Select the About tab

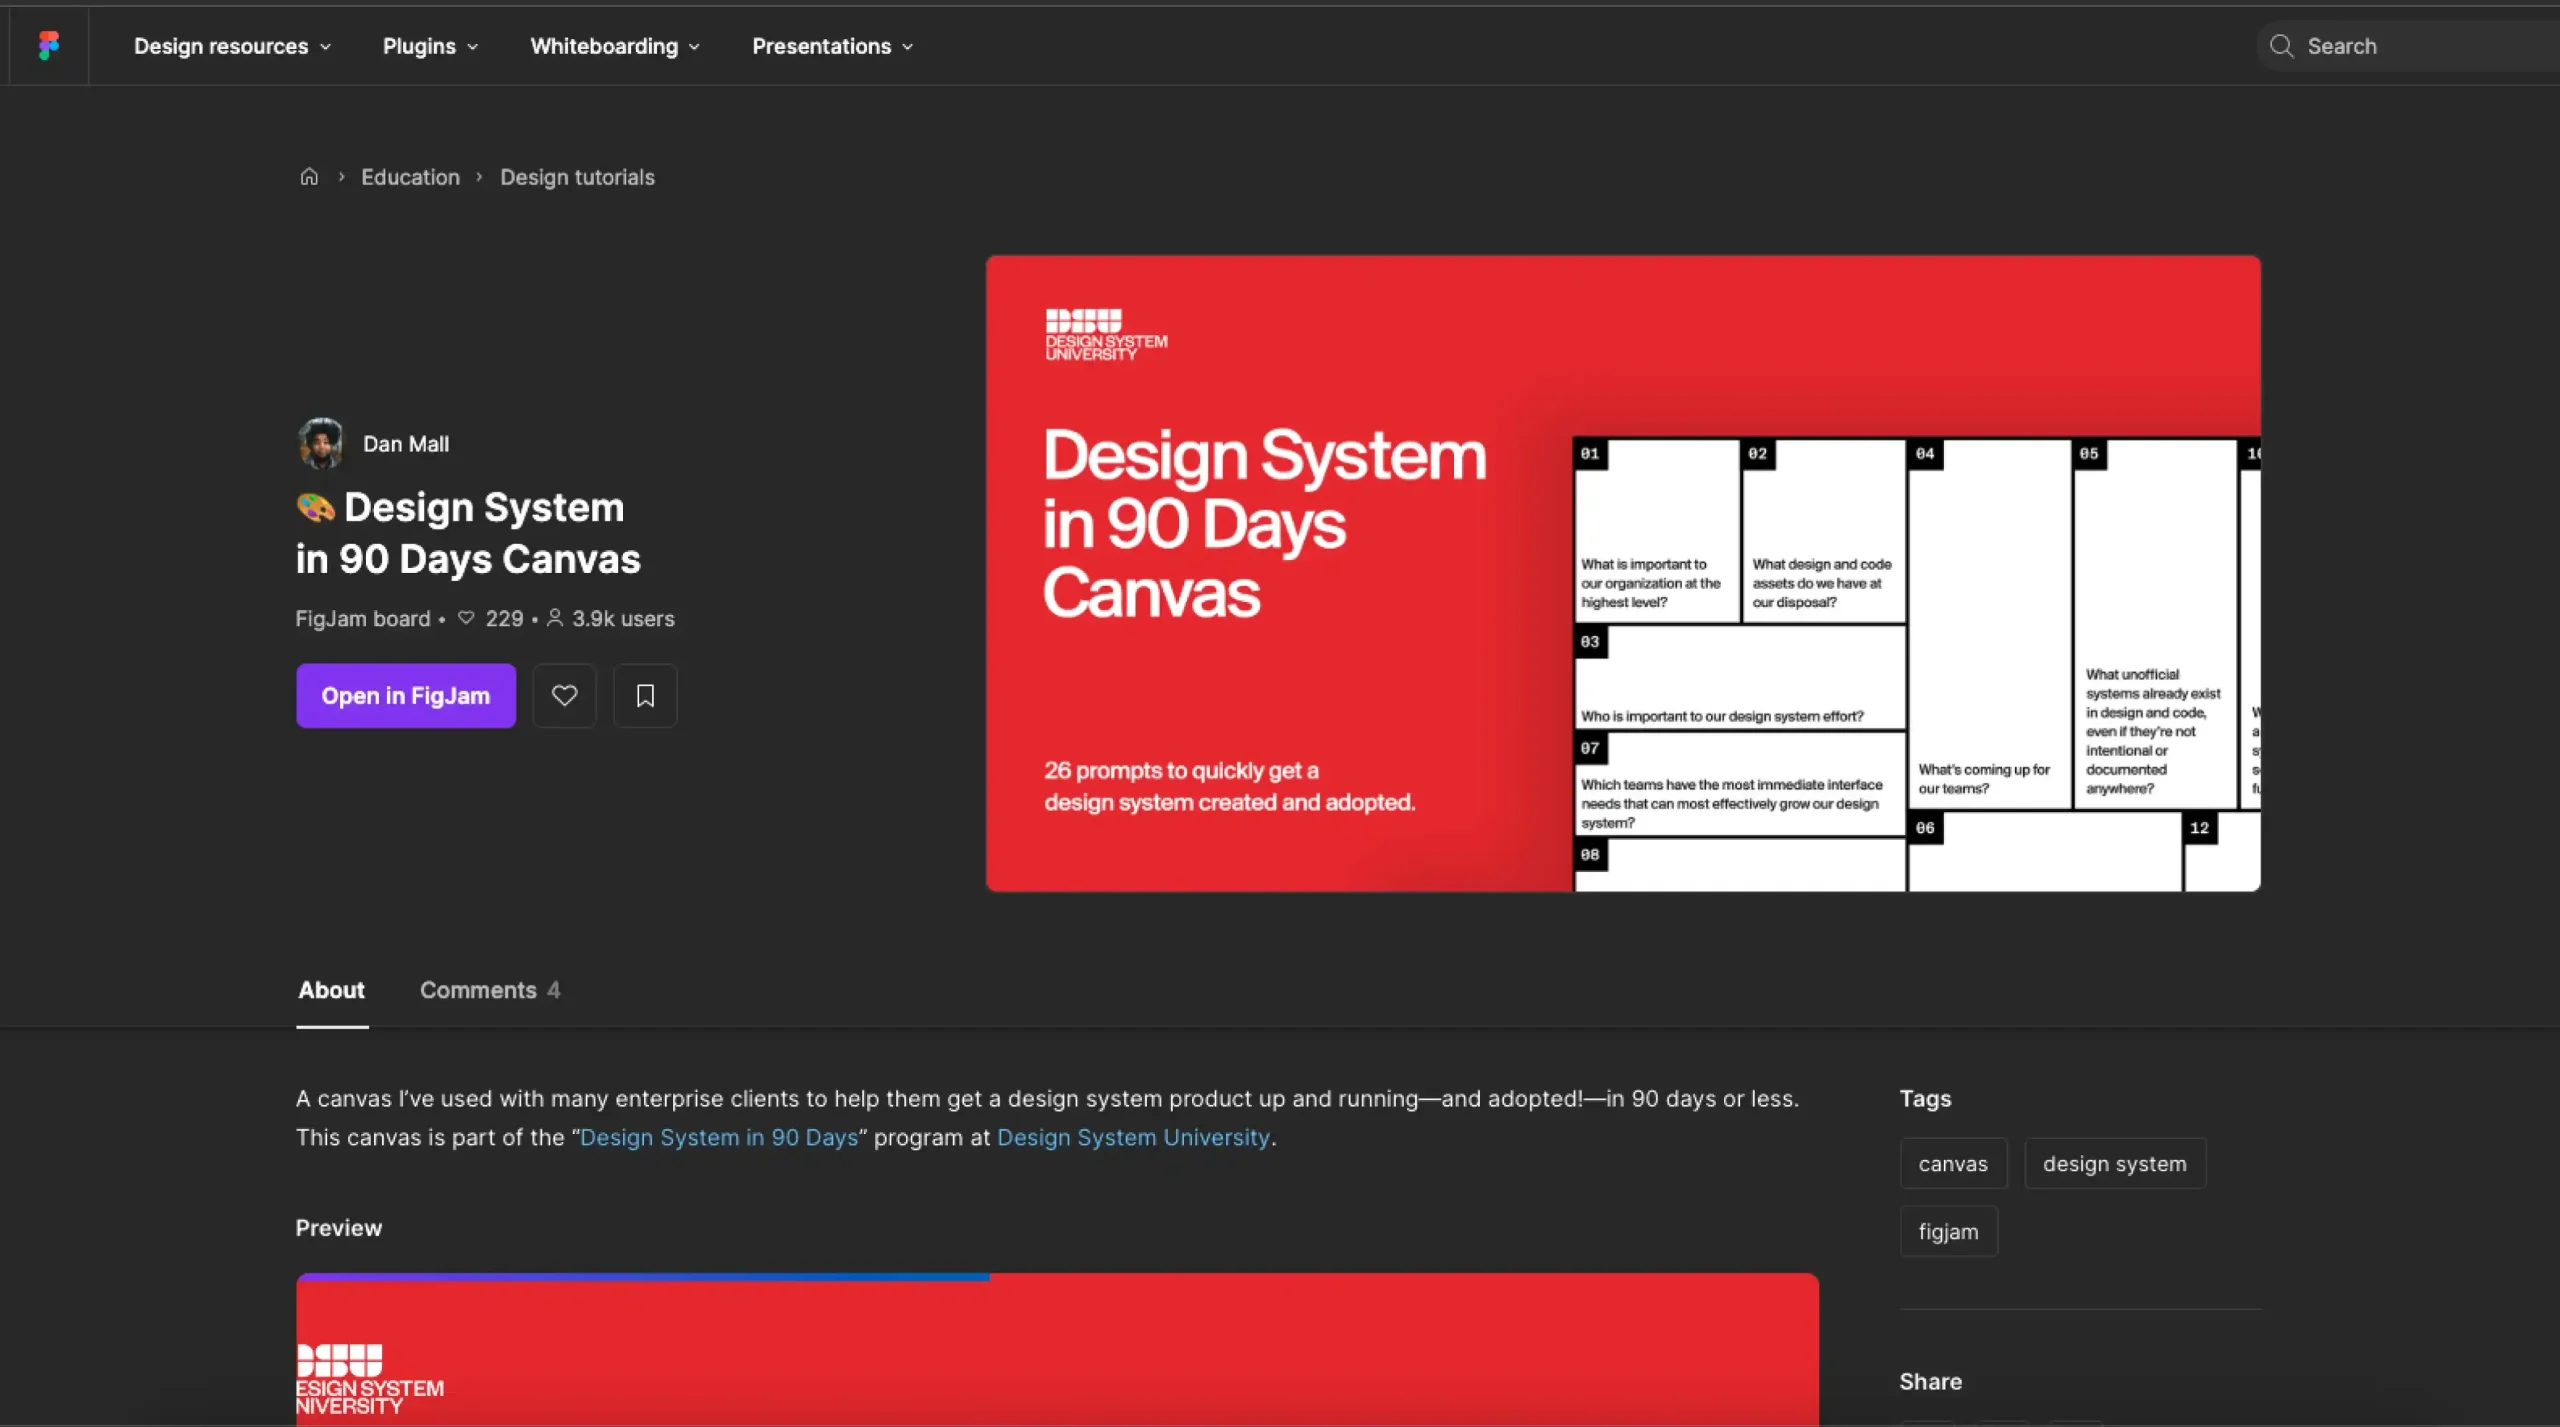[331, 990]
